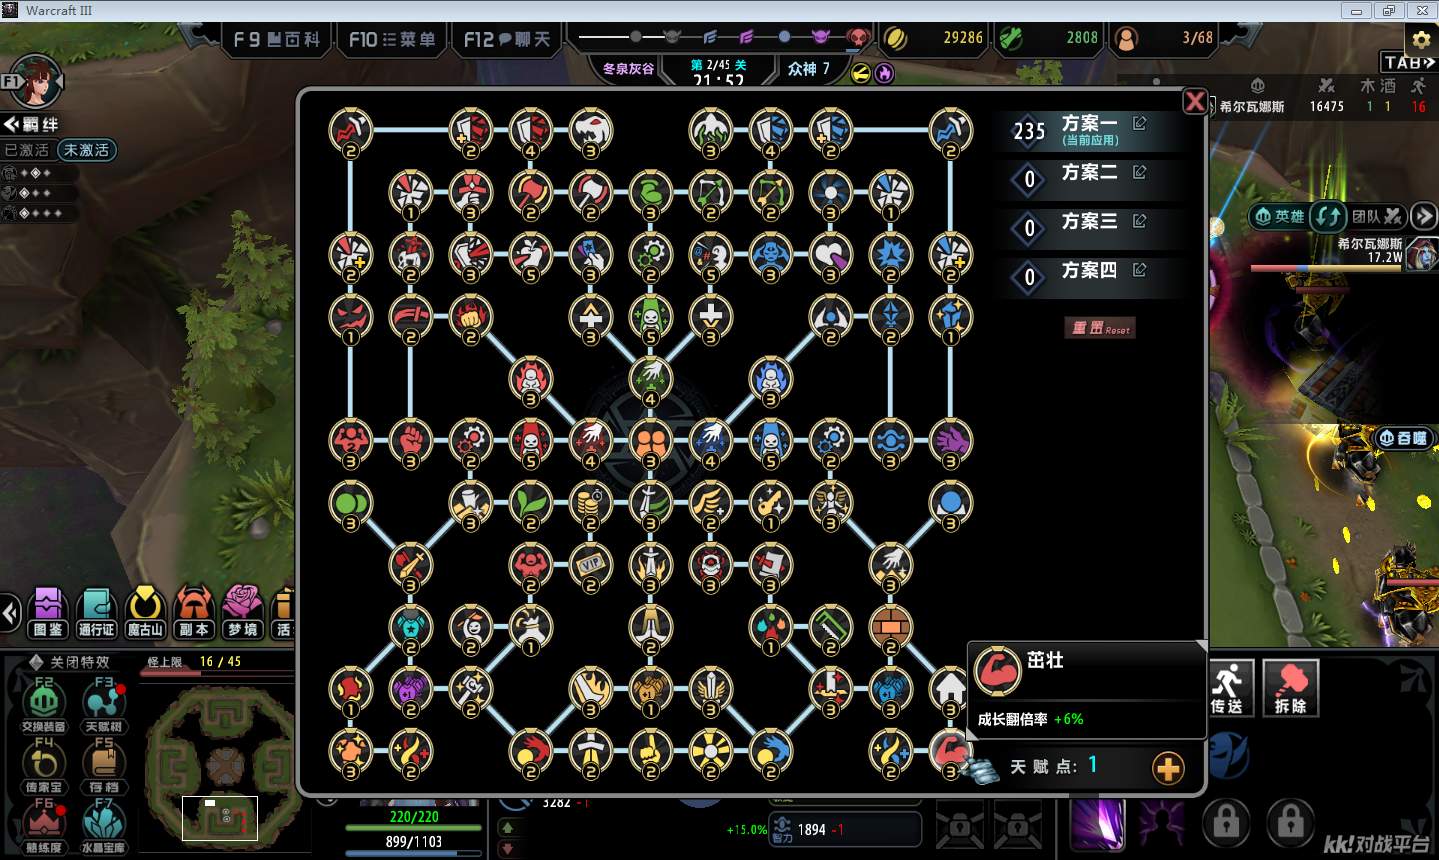This screenshot has width=1439, height=860.
Task: Open the 图鉴 codex icon
Action: point(48,612)
